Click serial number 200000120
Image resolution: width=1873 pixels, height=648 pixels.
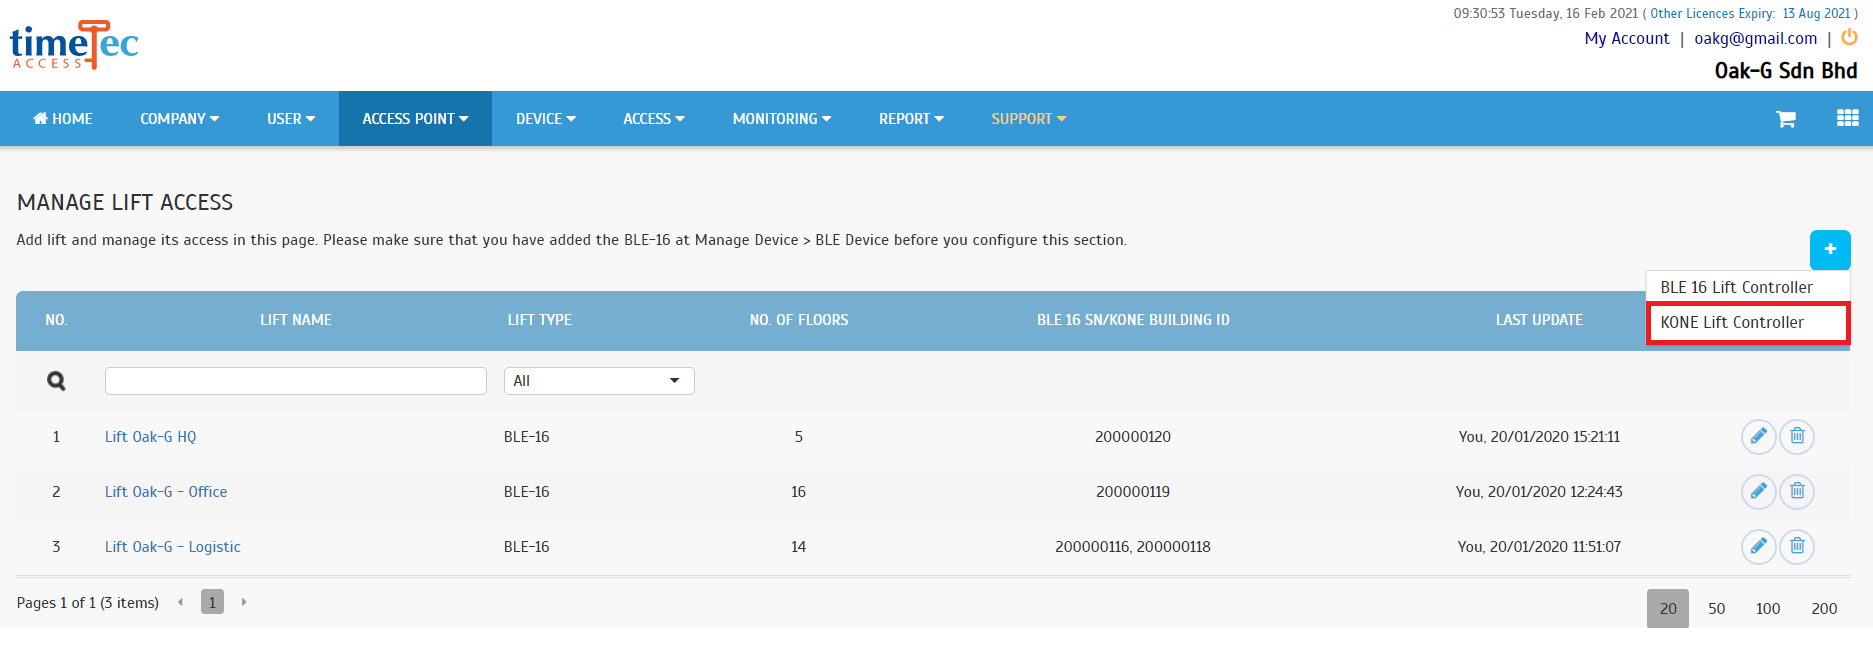1133,437
